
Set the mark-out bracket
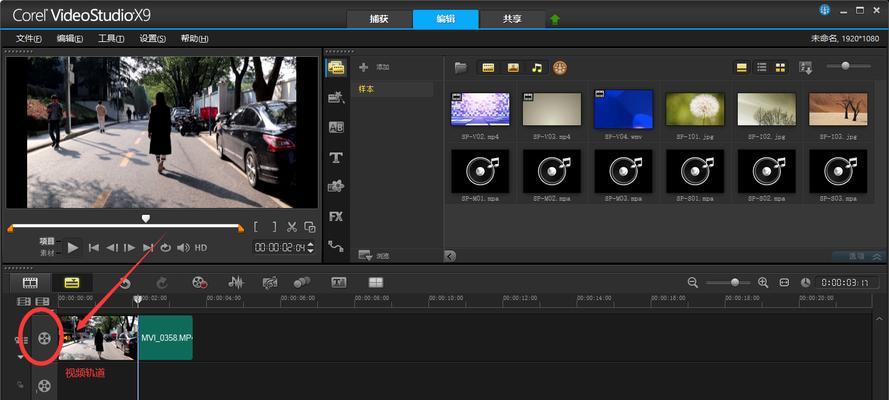274,227
